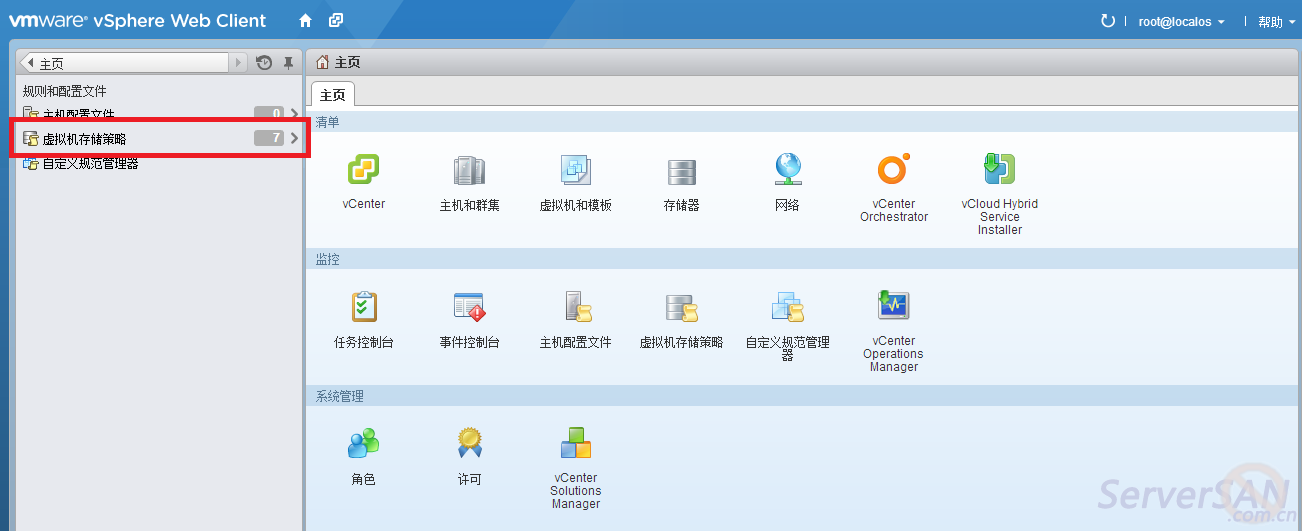Open 事件控制台 event console icon
This screenshot has height=531, width=1302.
point(469,307)
